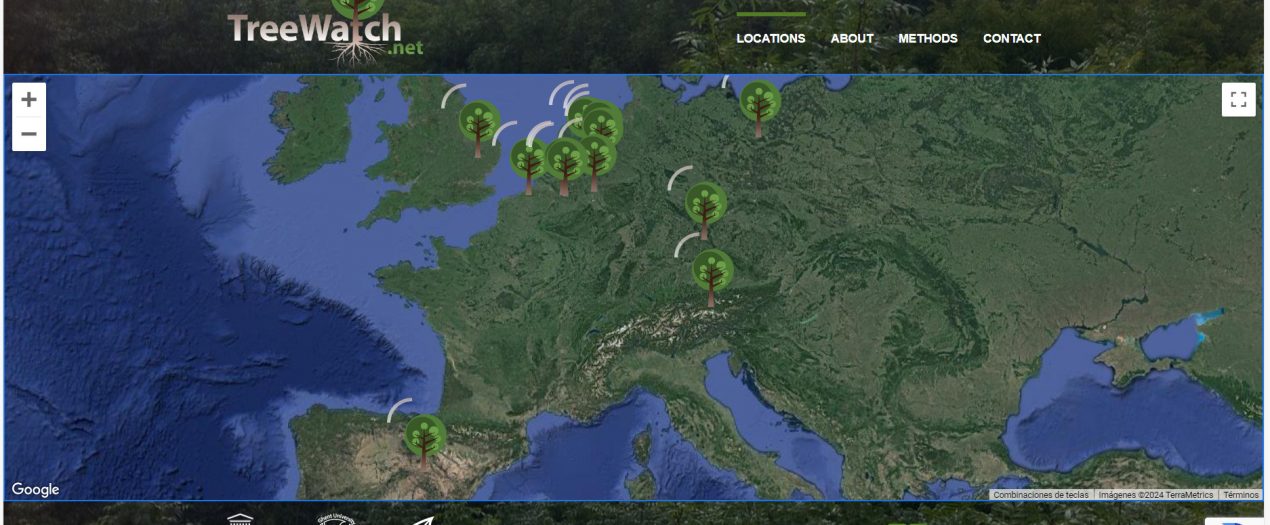Click the TreeWatch.net logo
This screenshot has height=525, width=1270.
(x=325, y=34)
